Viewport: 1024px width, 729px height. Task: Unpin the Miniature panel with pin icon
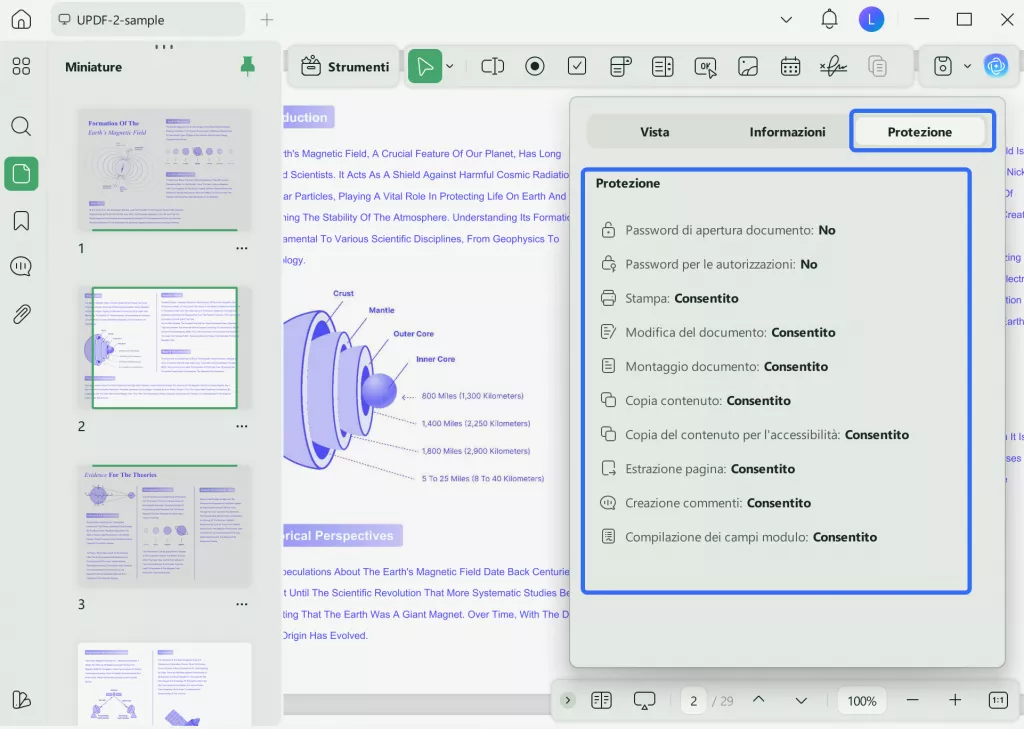pos(247,66)
